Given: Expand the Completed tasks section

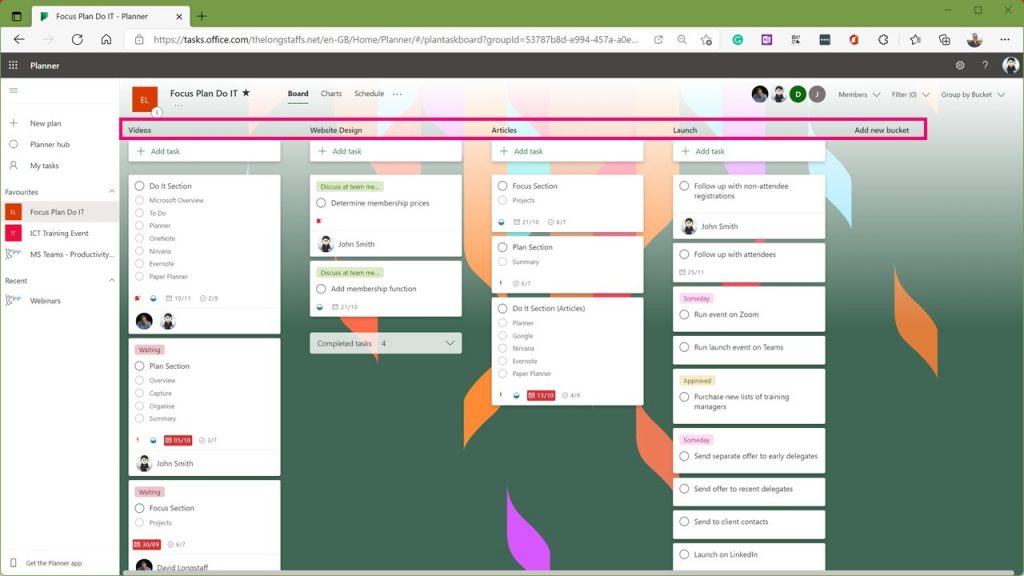Looking at the screenshot, I should 449,343.
